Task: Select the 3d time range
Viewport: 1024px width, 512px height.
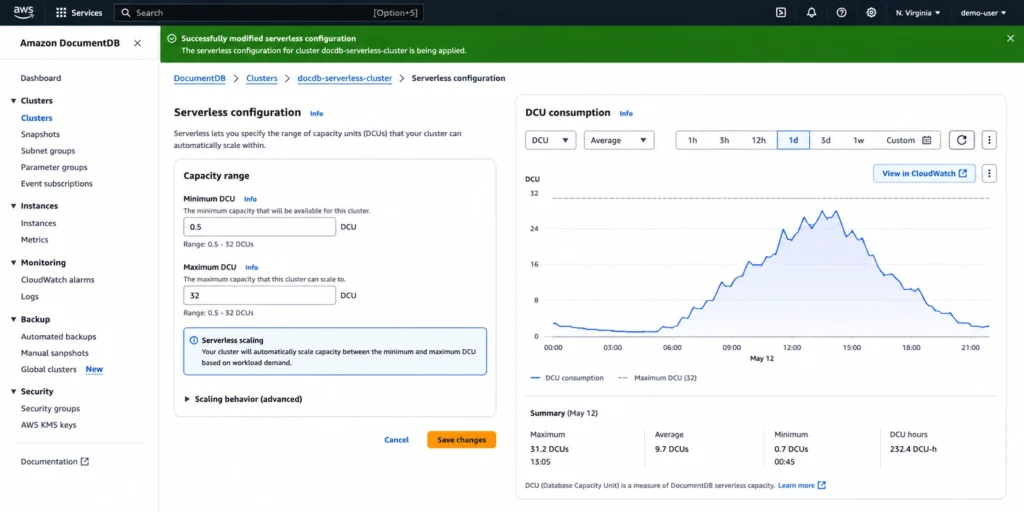Action: click(825, 140)
